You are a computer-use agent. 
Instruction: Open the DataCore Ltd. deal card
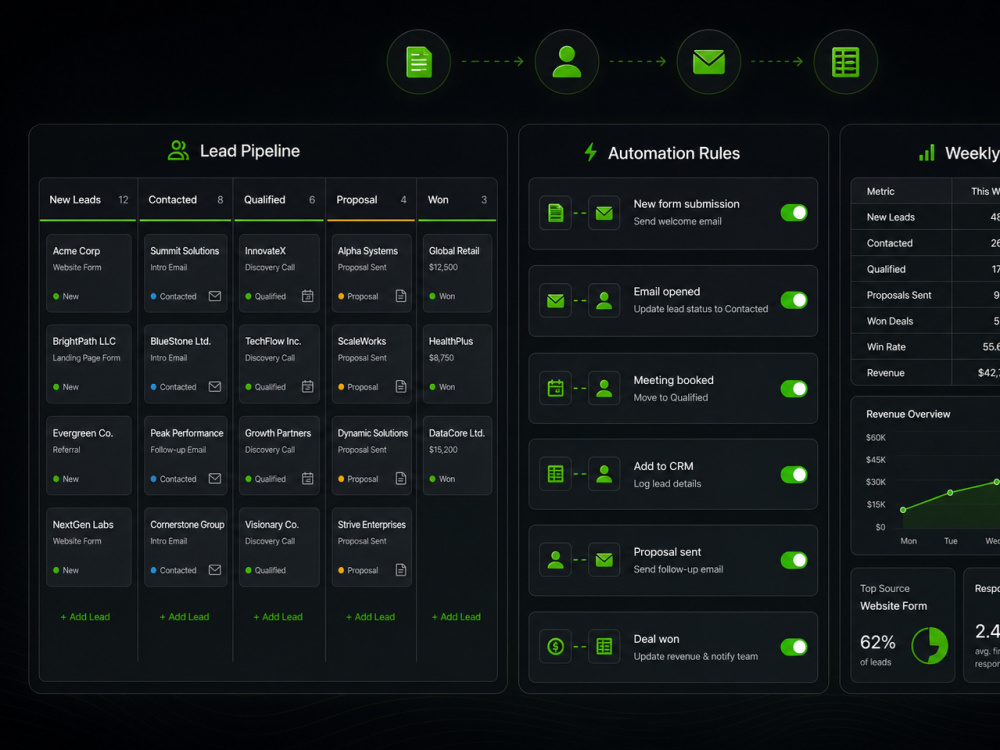click(457, 455)
